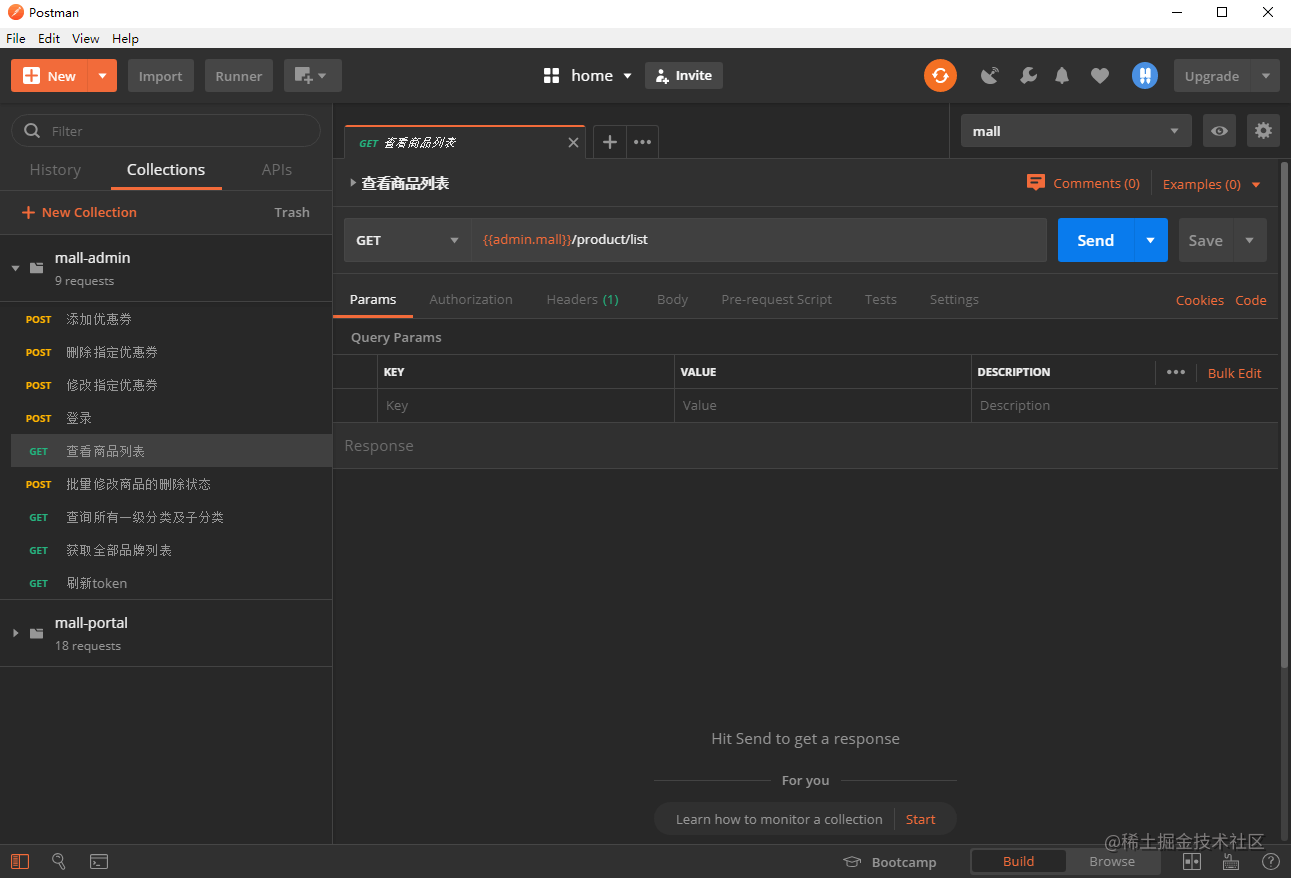1291x878 pixels.
Task: Toggle the environment quick look eye
Action: point(1219,131)
